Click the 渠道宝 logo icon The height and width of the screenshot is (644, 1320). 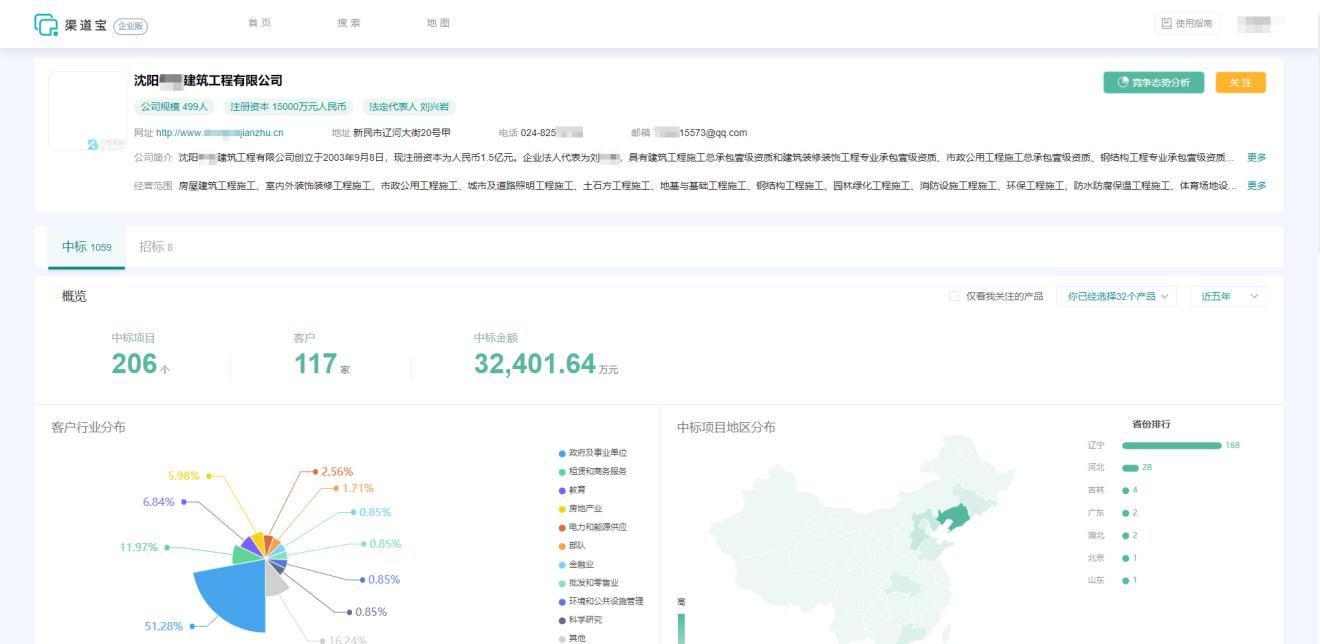click(x=46, y=24)
